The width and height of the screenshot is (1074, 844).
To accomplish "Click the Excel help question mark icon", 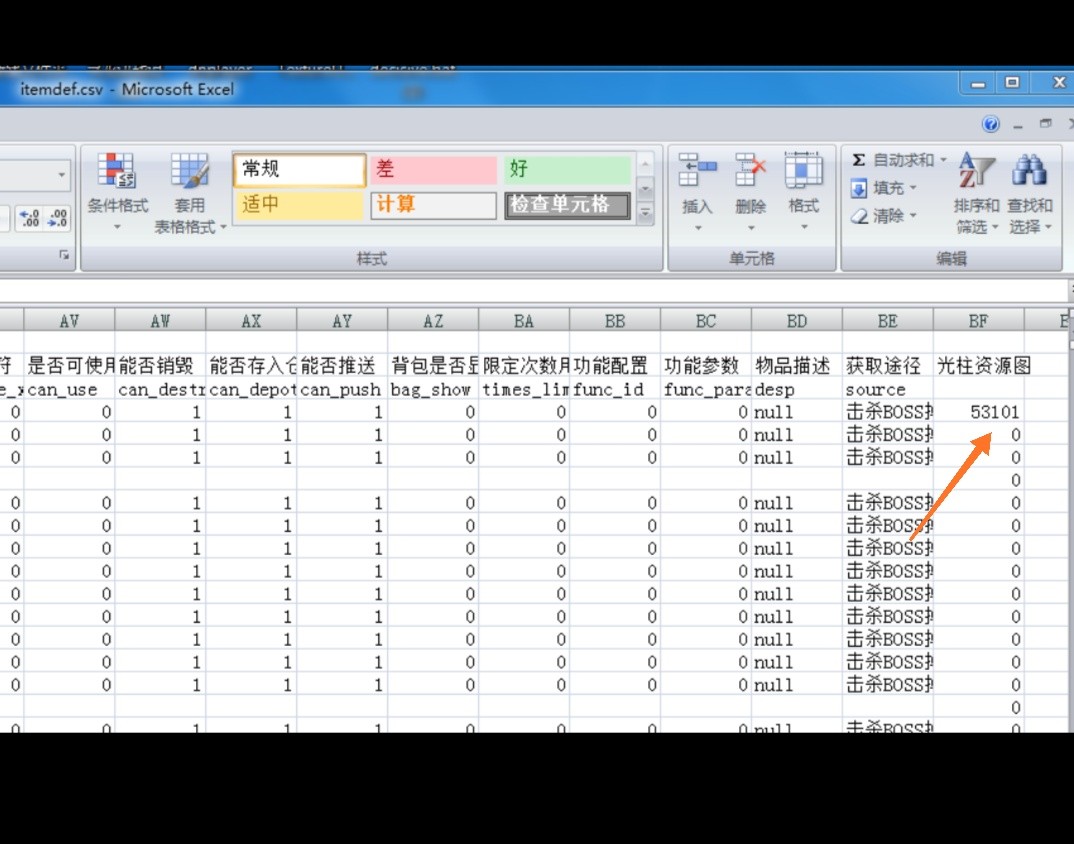I will click(991, 125).
